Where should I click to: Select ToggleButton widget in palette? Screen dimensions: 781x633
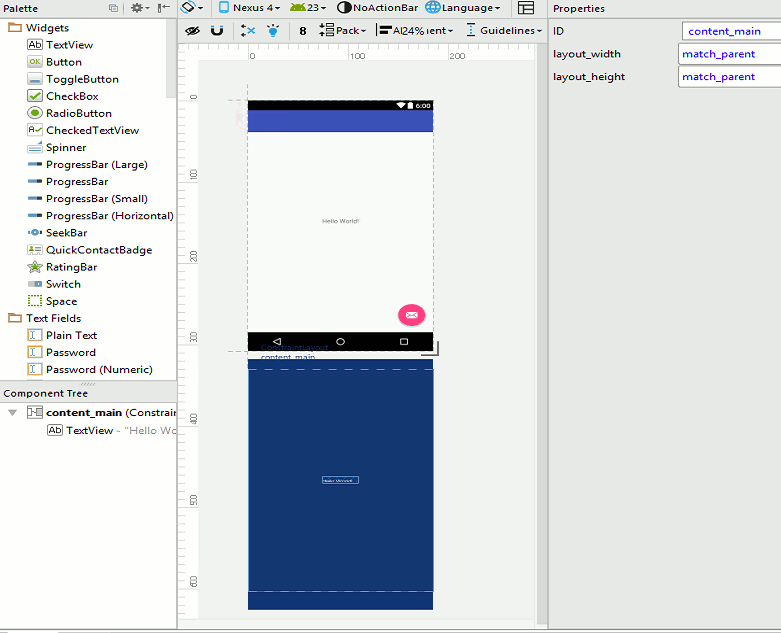(x=73, y=79)
